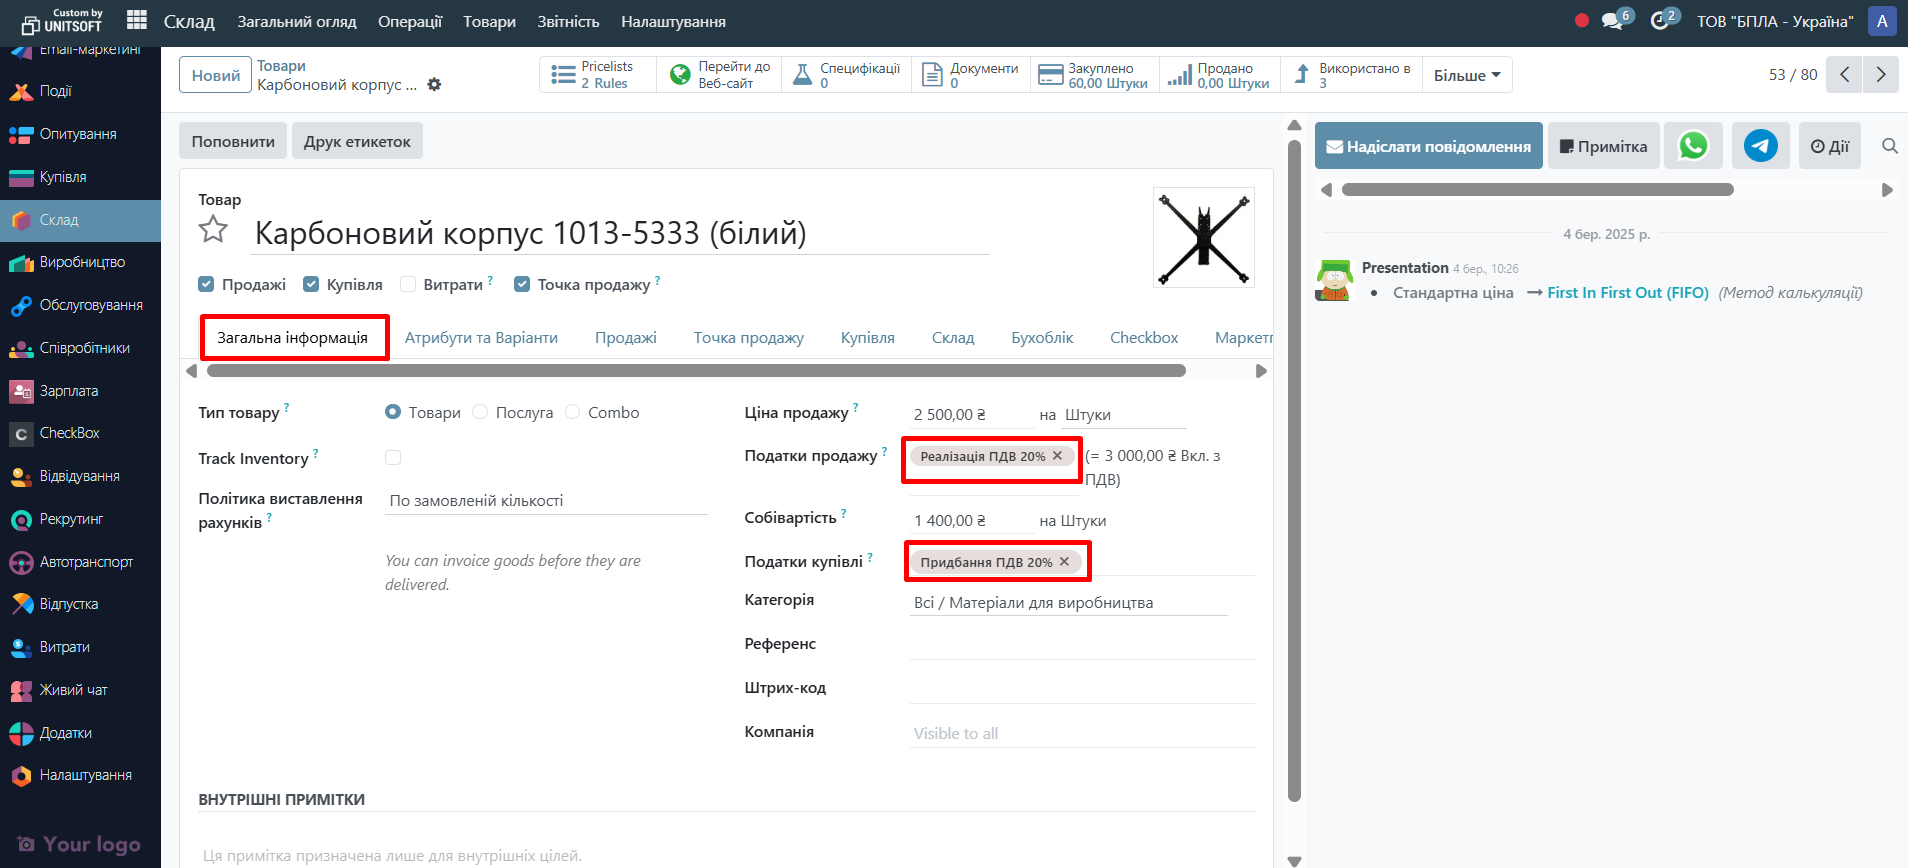Mark product as favorite with star
The width and height of the screenshot is (1908, 868).
pyautogui.click(x=213, y=231)
